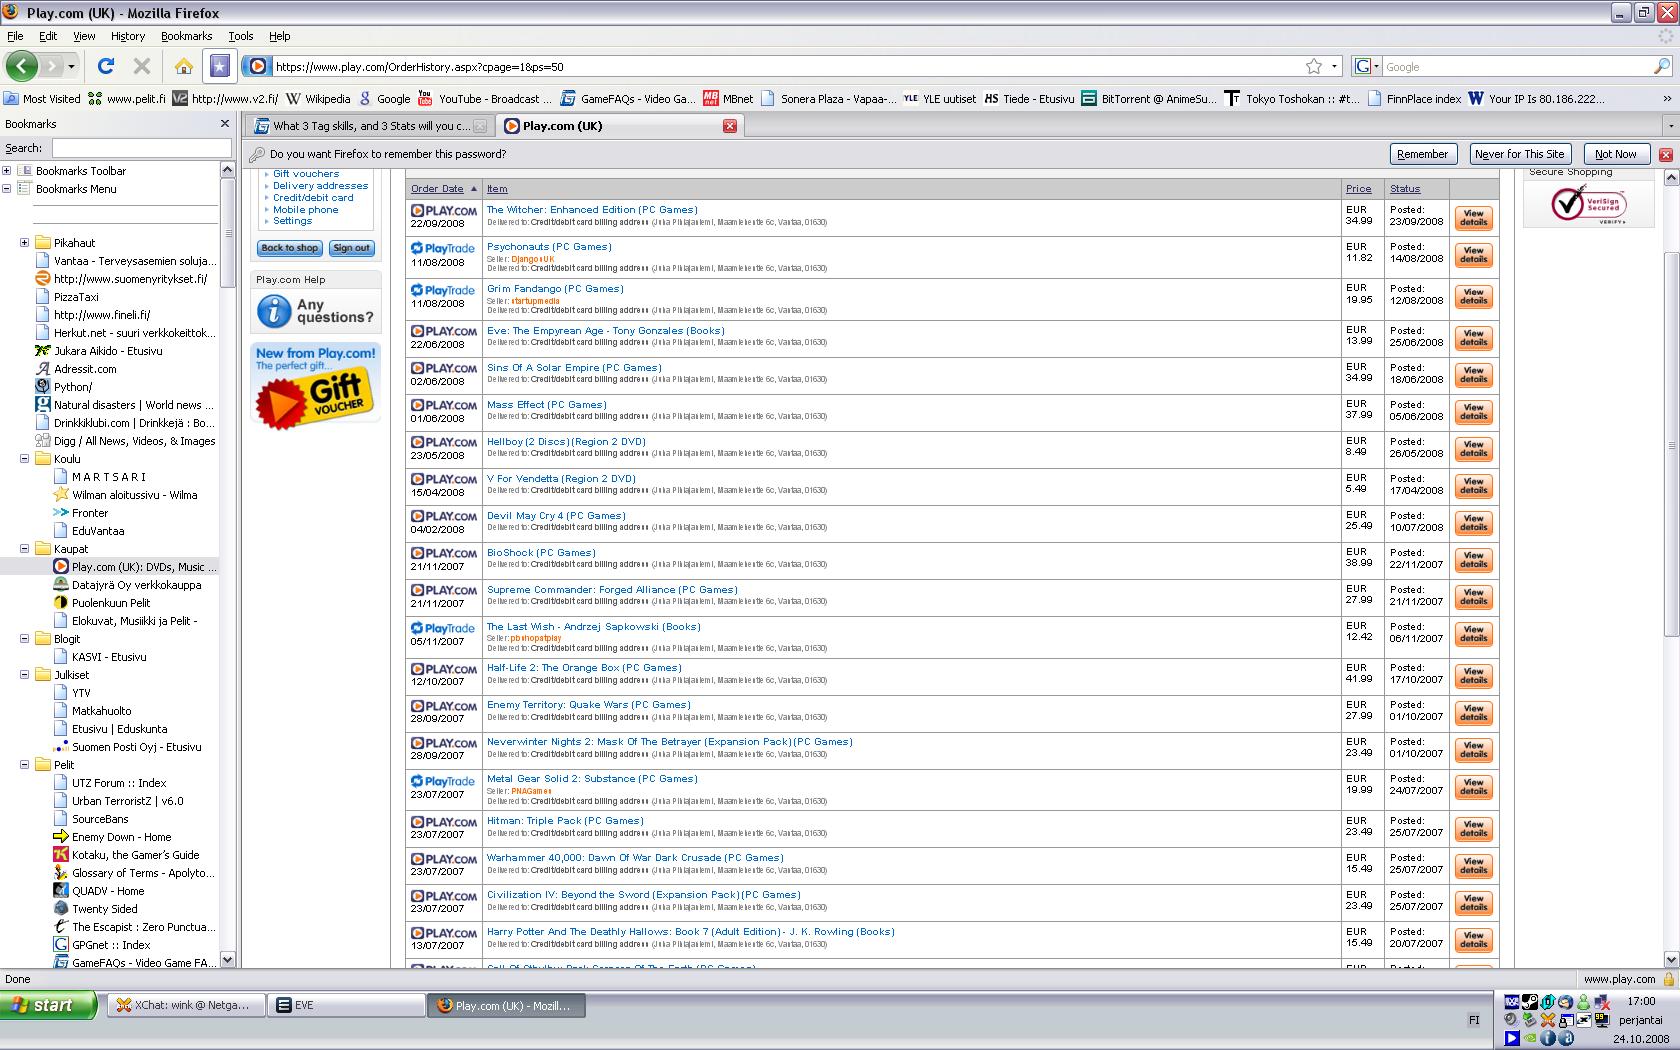Click the Gift Voucher promo image
1680x1050 pixels.
(315, 385)
